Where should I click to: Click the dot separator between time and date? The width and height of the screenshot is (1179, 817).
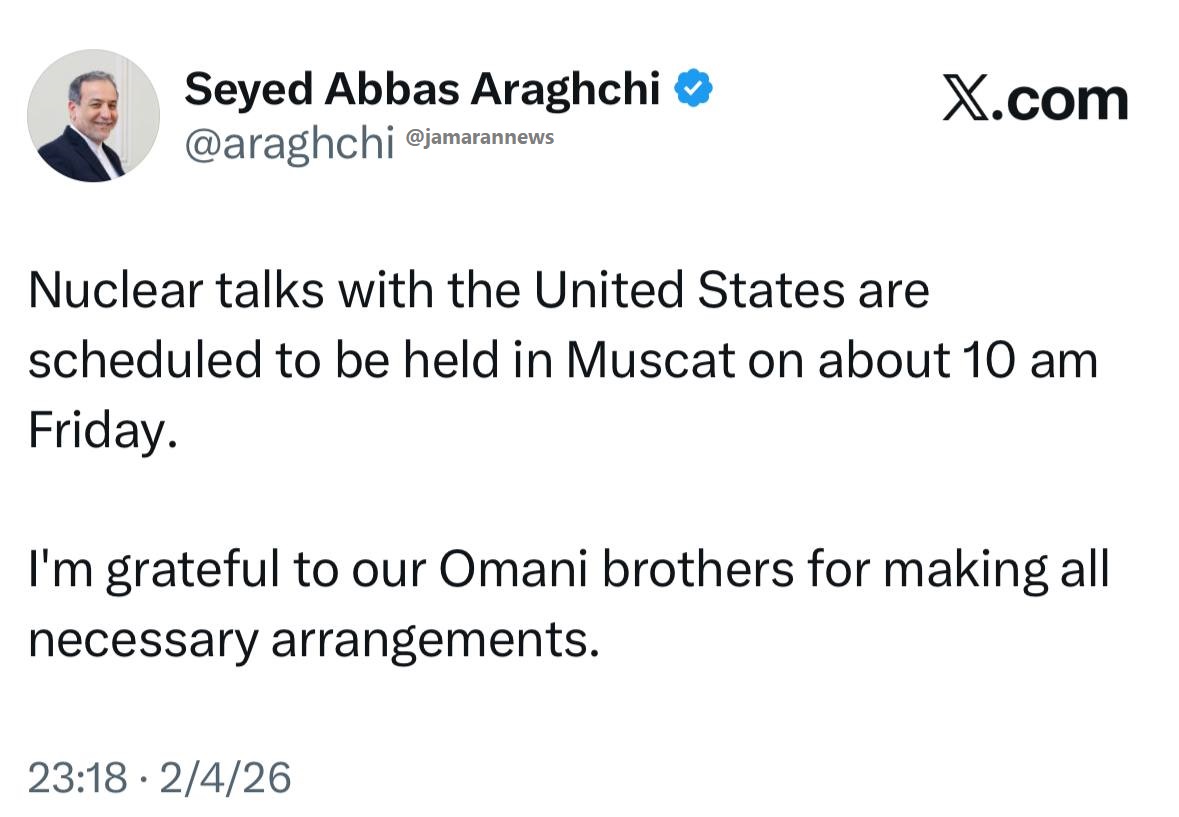(144, 778)
